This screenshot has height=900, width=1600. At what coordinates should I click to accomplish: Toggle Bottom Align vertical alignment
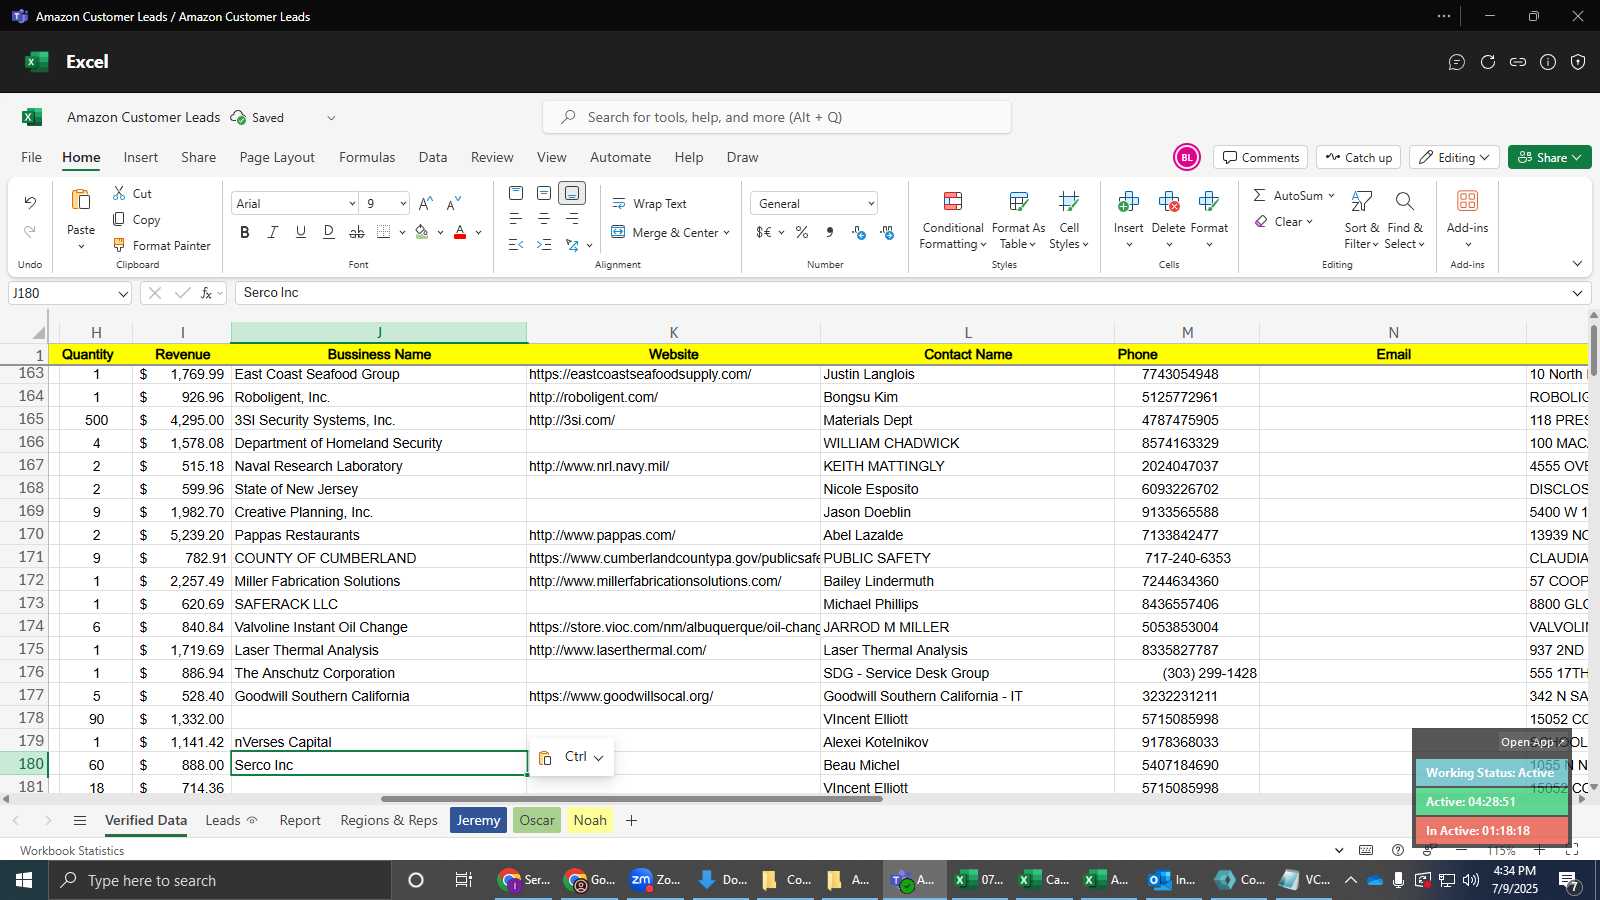572,193
